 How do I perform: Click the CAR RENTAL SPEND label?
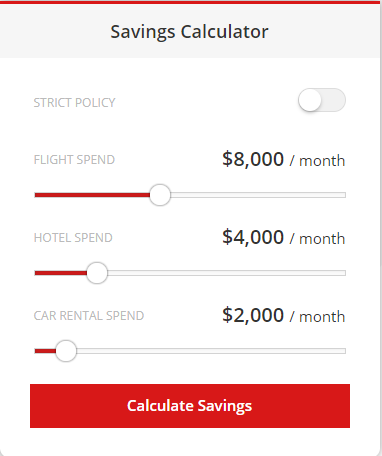pos(89,316)
